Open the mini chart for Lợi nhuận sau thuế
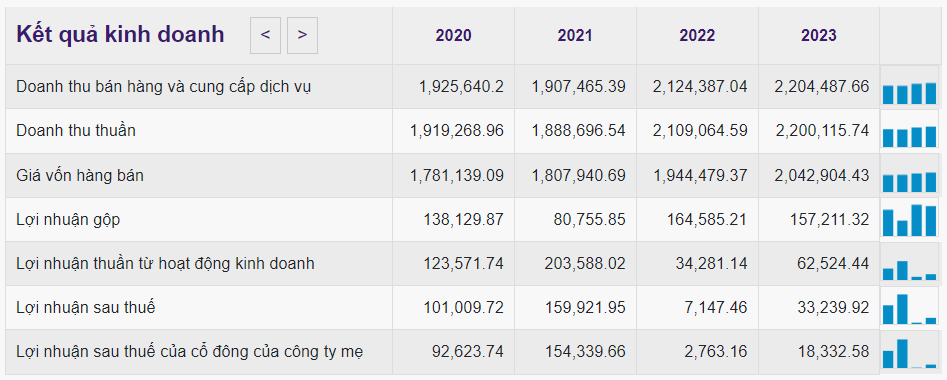The image size is (947, 380). [x=909, y=309]
